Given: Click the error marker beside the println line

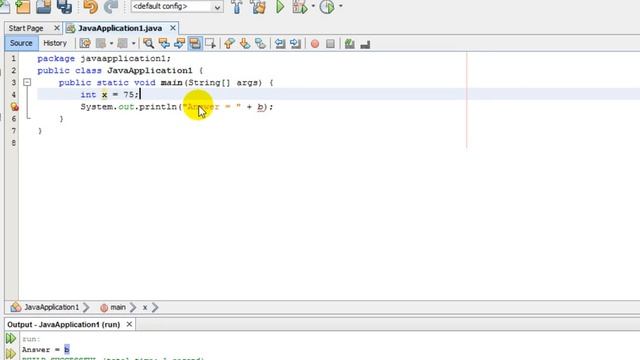Looking at the screenshot, I should (x=14, y=107).
